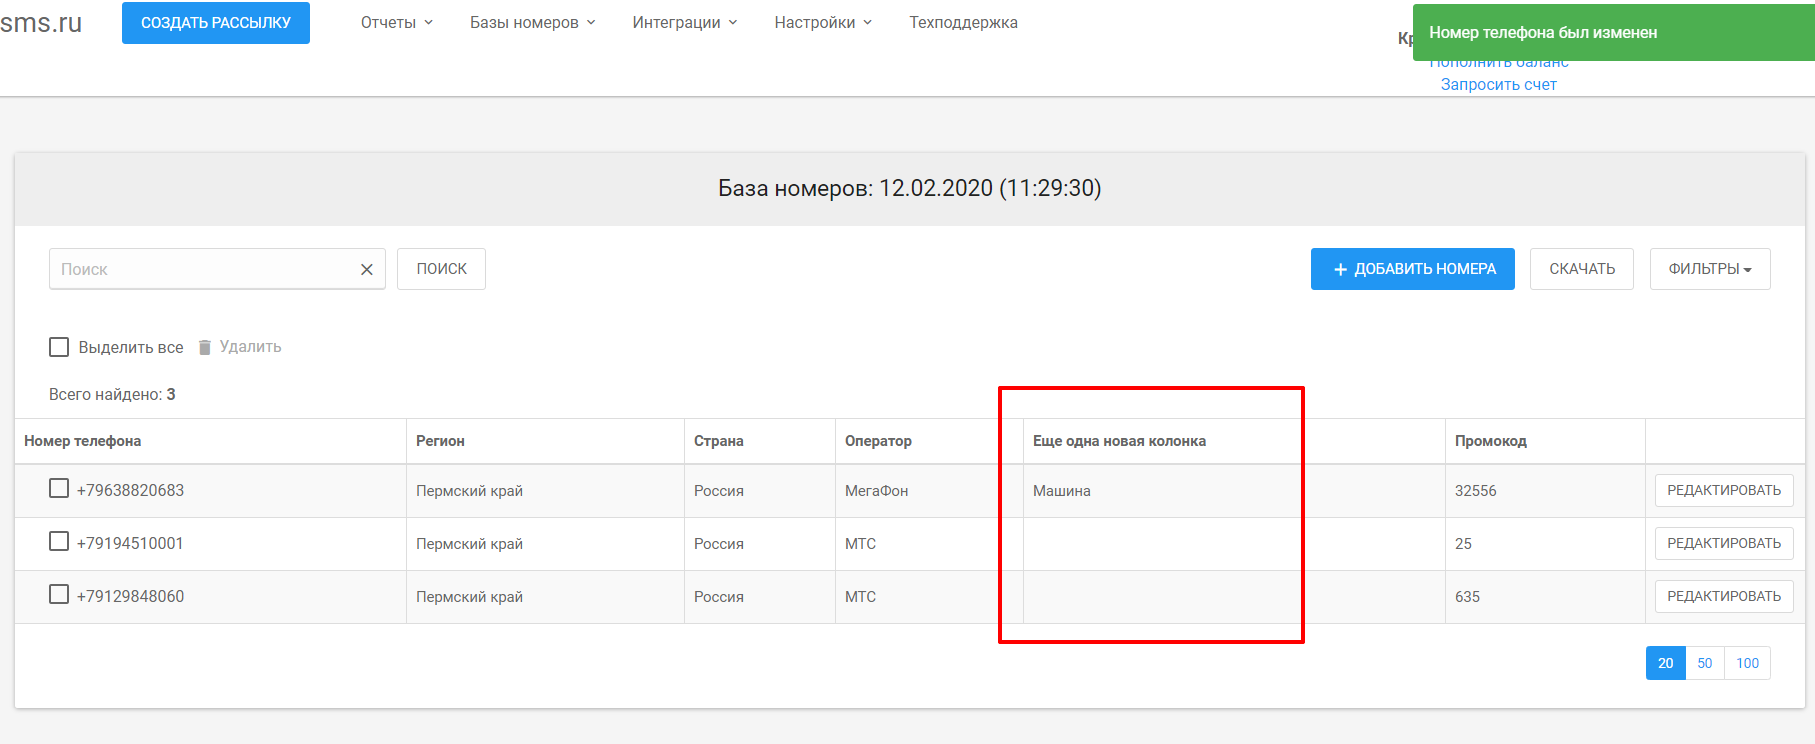Tick the Выделить все checkbox
The image size is (1815, 744).
click(x=59, y=347)
